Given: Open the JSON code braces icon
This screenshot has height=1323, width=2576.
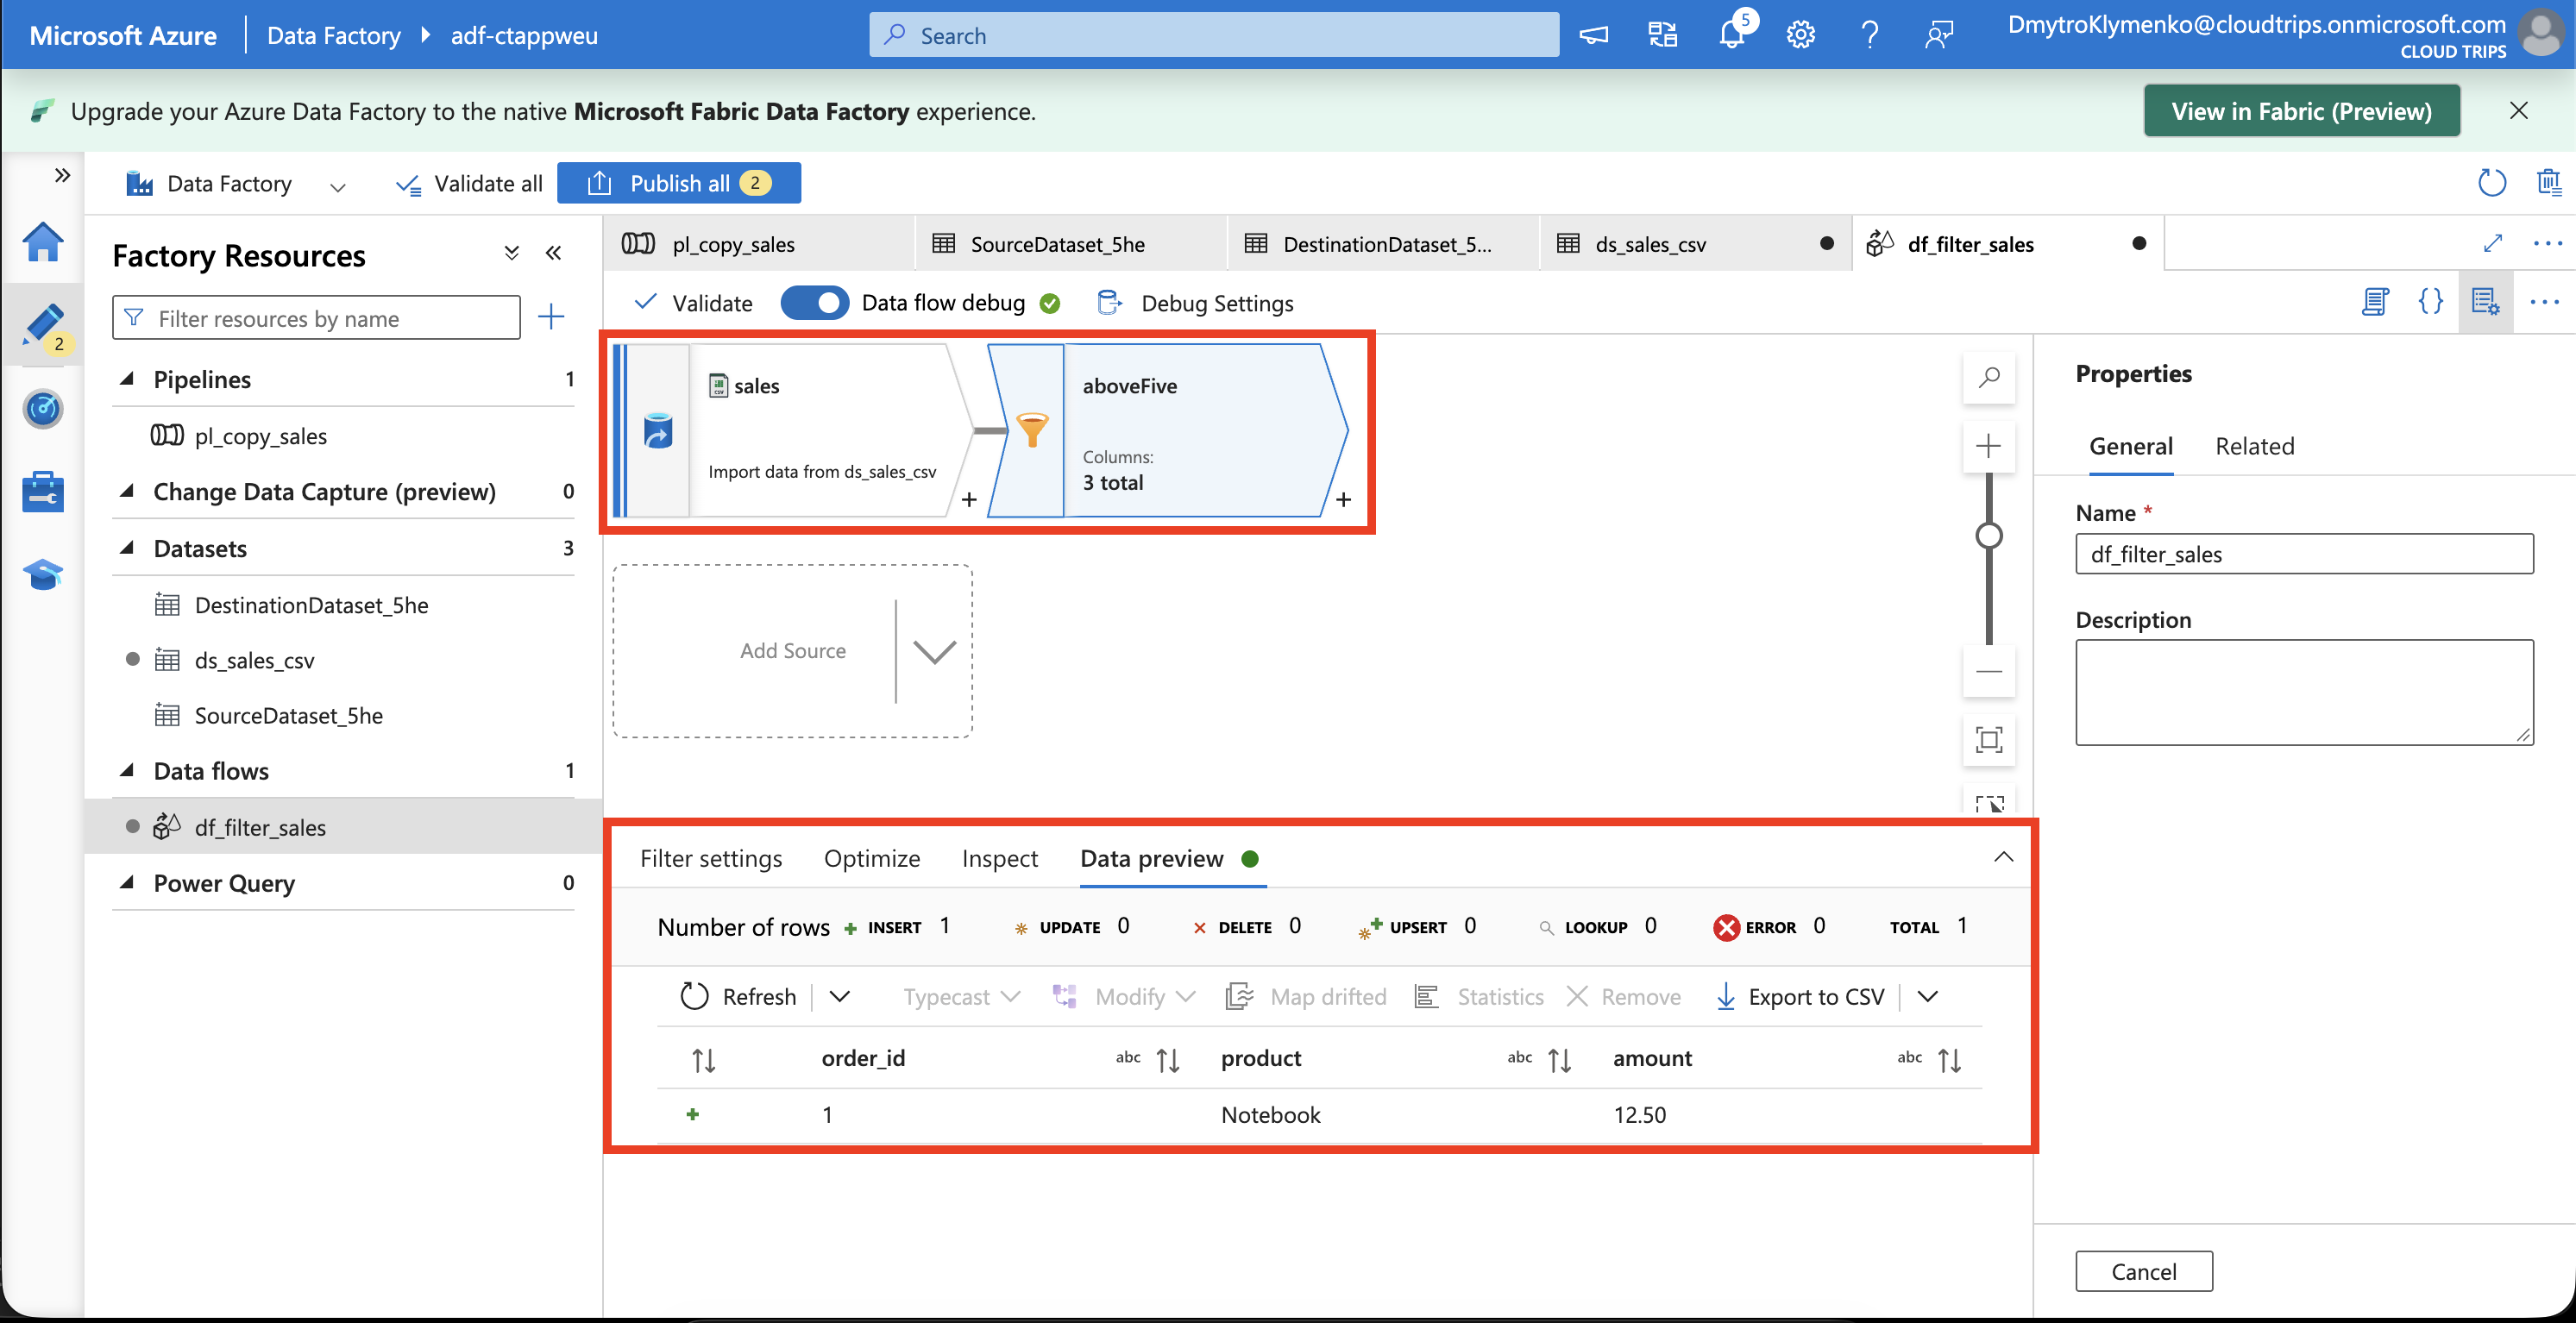Looking at the screenshot, I should tap(2430, 302).
